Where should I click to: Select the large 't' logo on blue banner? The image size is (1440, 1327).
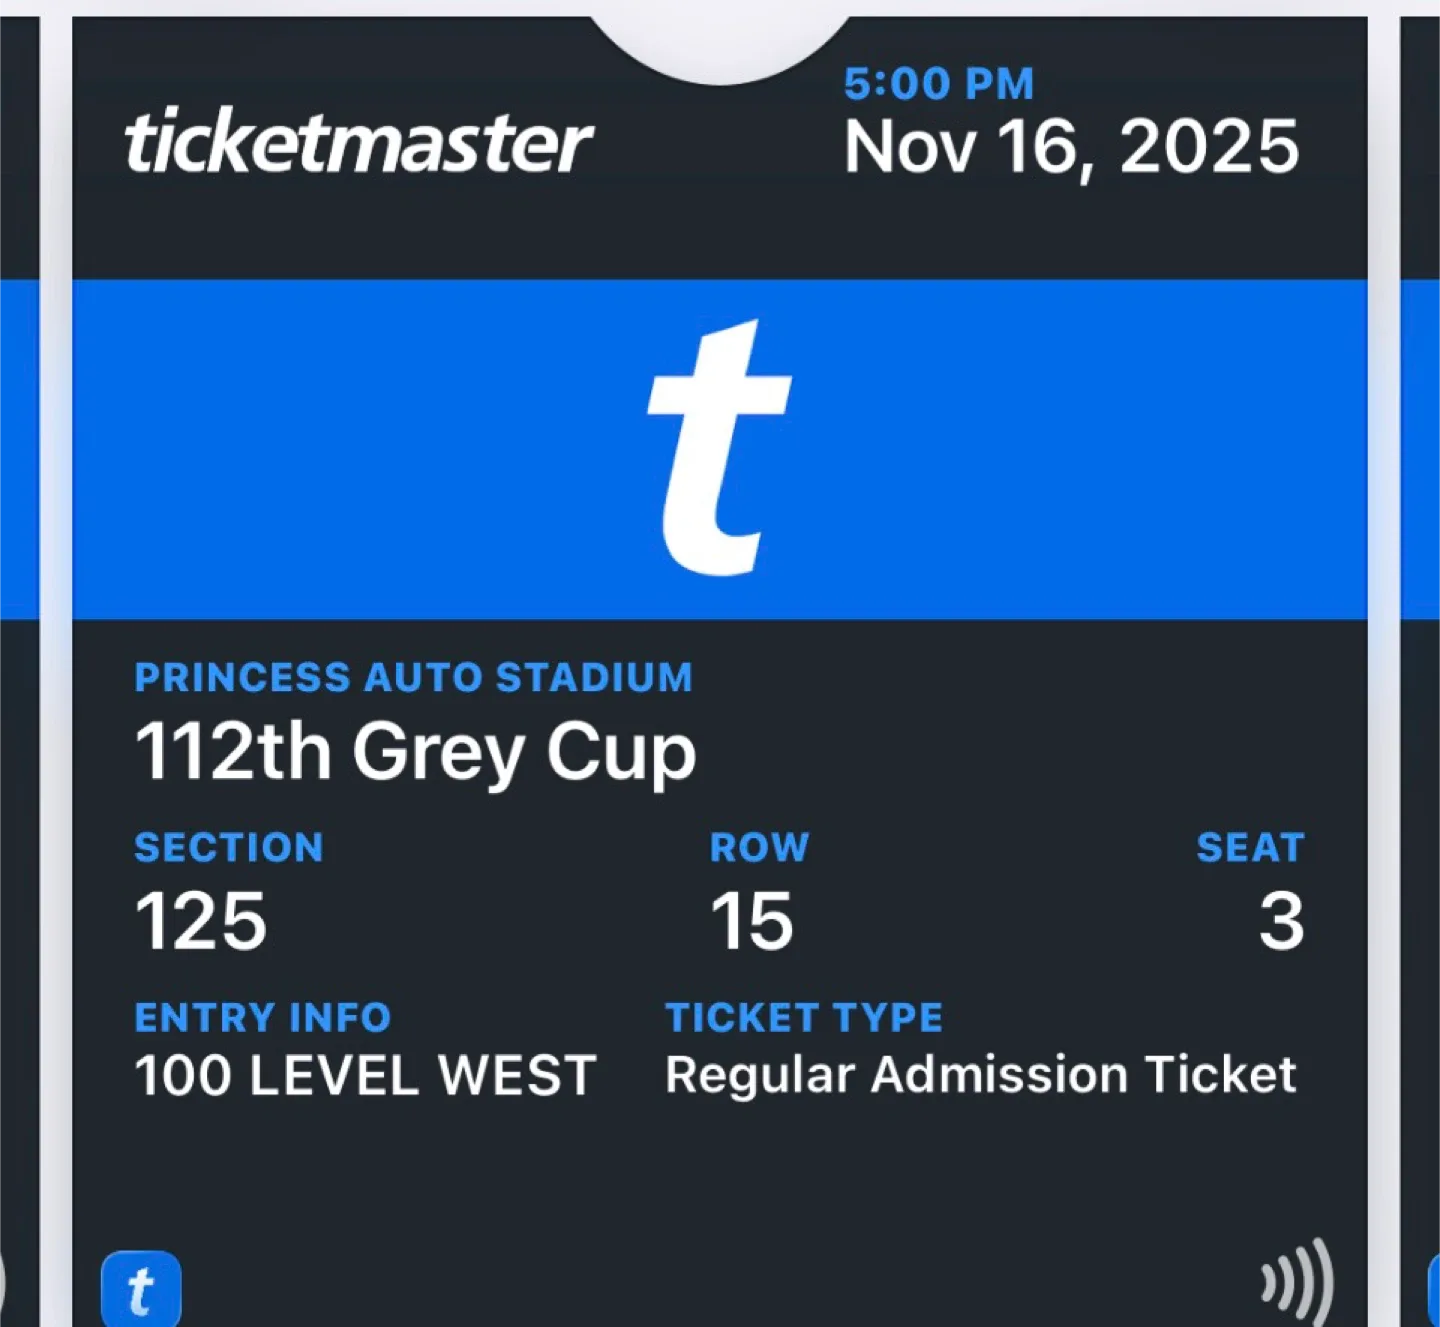pos(720,443)
